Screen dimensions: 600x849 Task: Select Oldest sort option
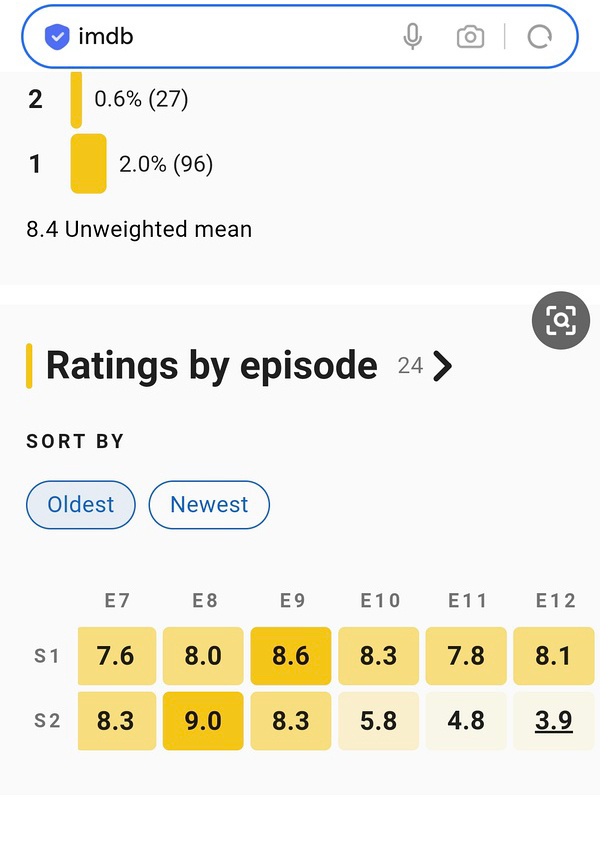click(81, 505)
